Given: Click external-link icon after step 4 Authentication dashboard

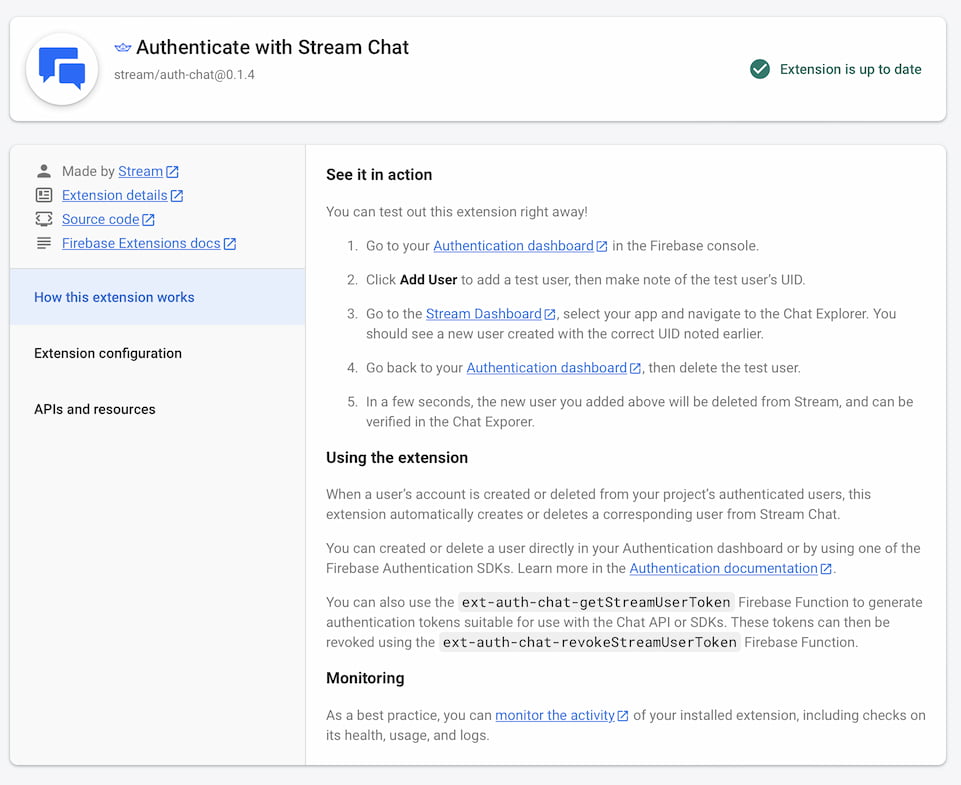Looking at the screenshot, I should click(x=635, y=368).
